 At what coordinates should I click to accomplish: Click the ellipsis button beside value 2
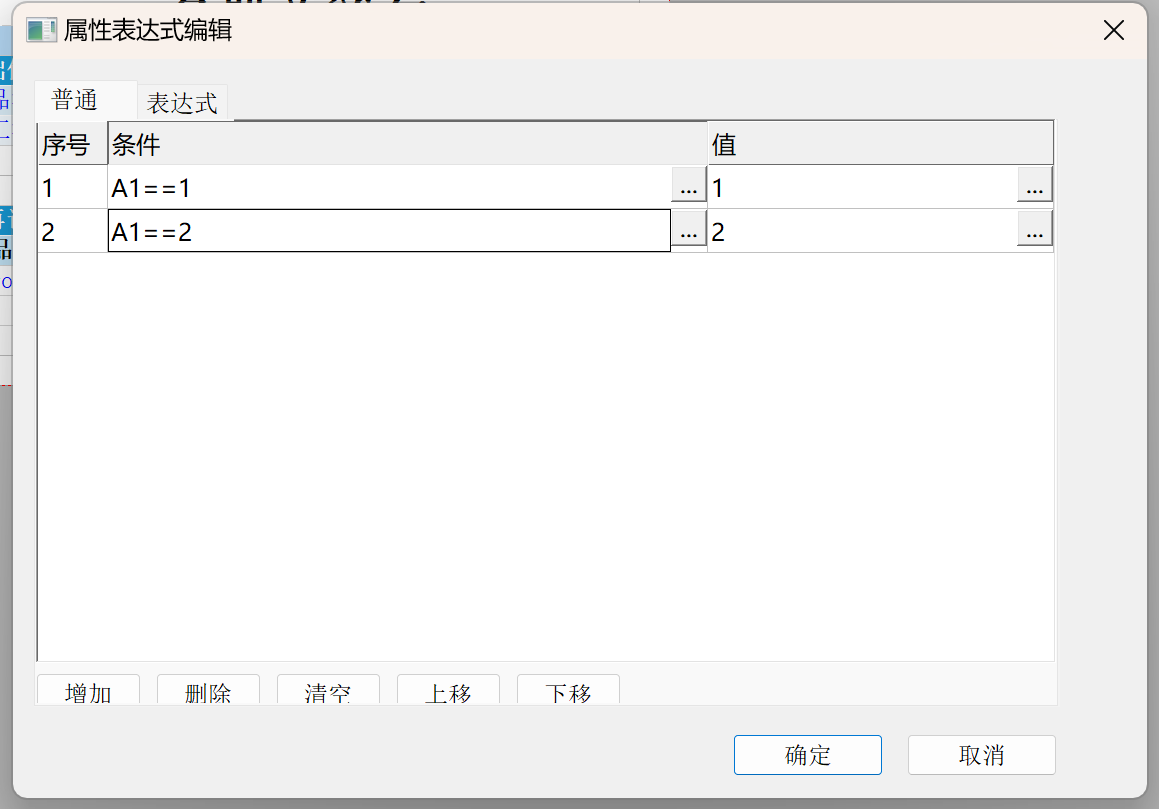pos(1035,231)
